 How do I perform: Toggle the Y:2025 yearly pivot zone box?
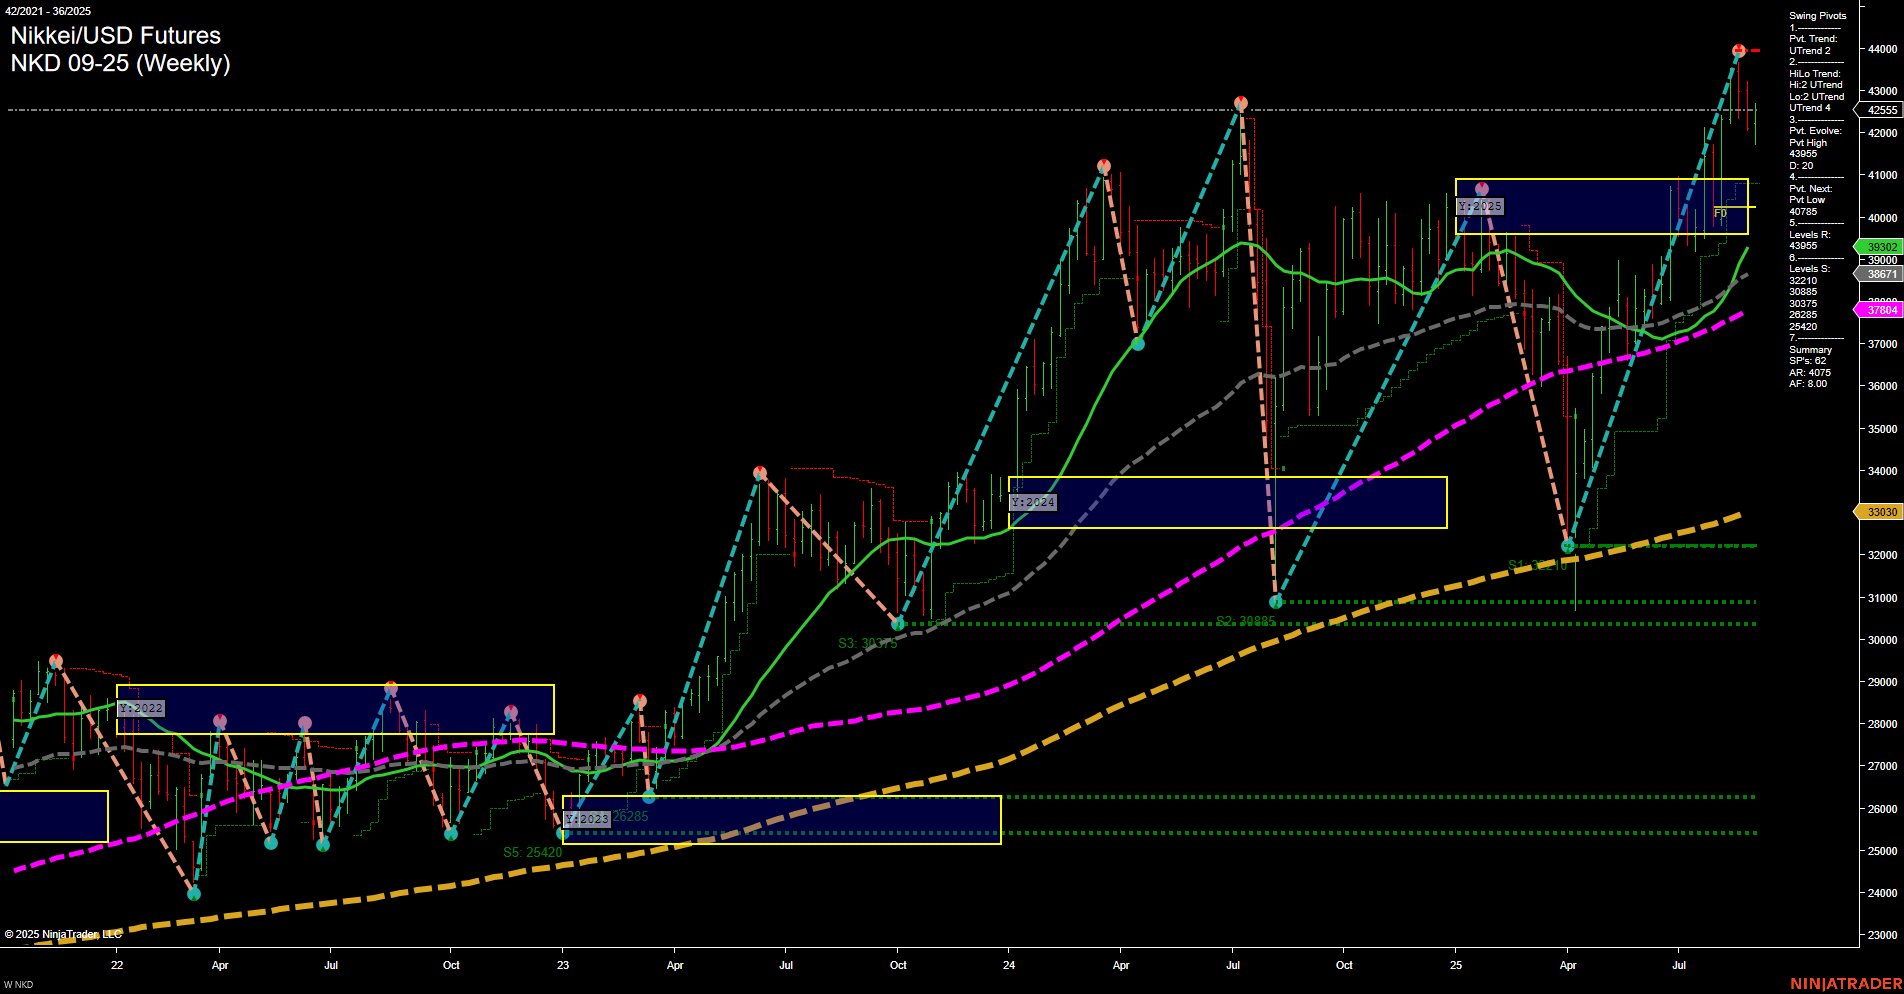(x=1478, y=205)
